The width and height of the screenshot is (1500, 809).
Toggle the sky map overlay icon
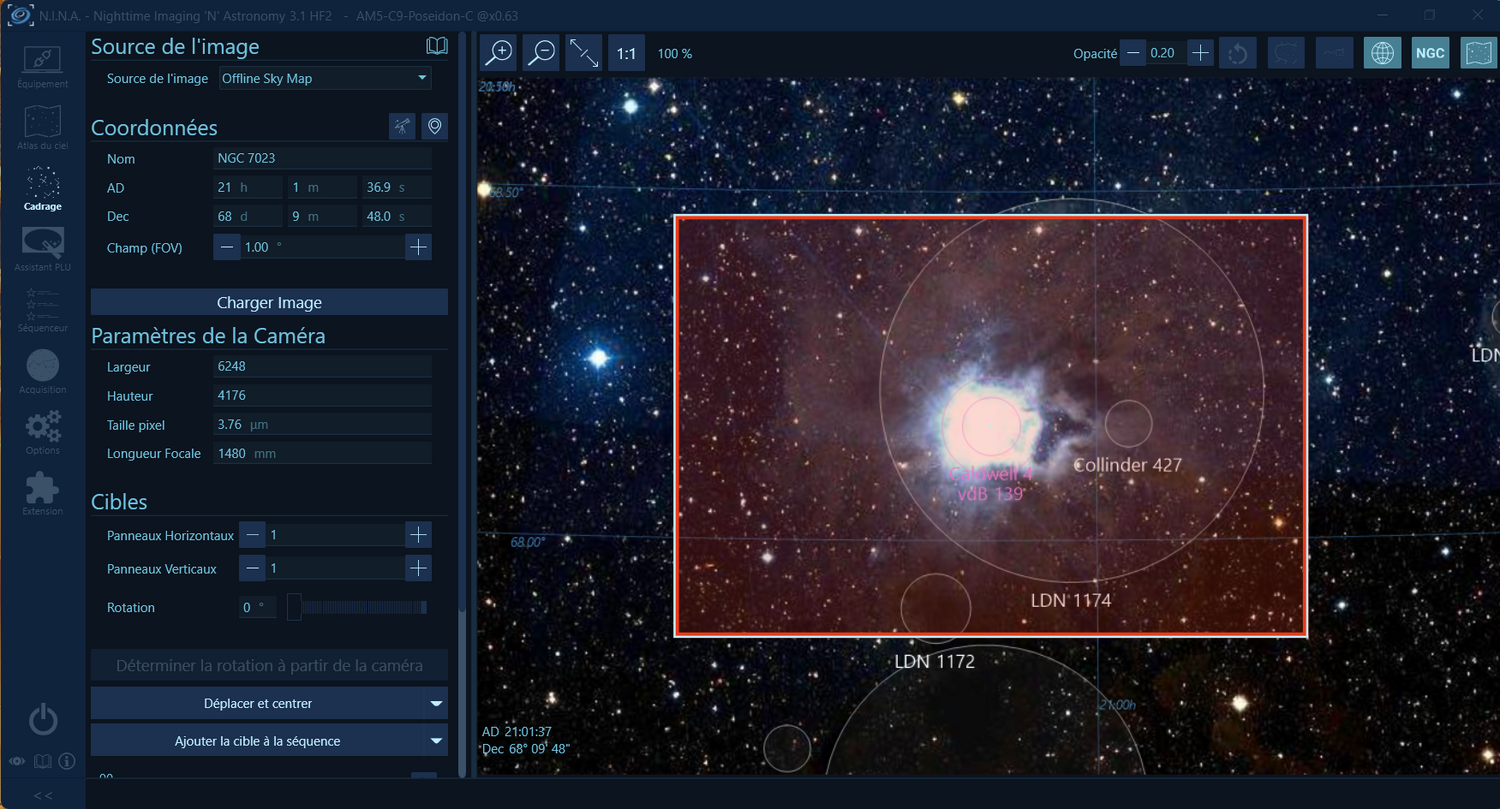tap(1478, 53)
